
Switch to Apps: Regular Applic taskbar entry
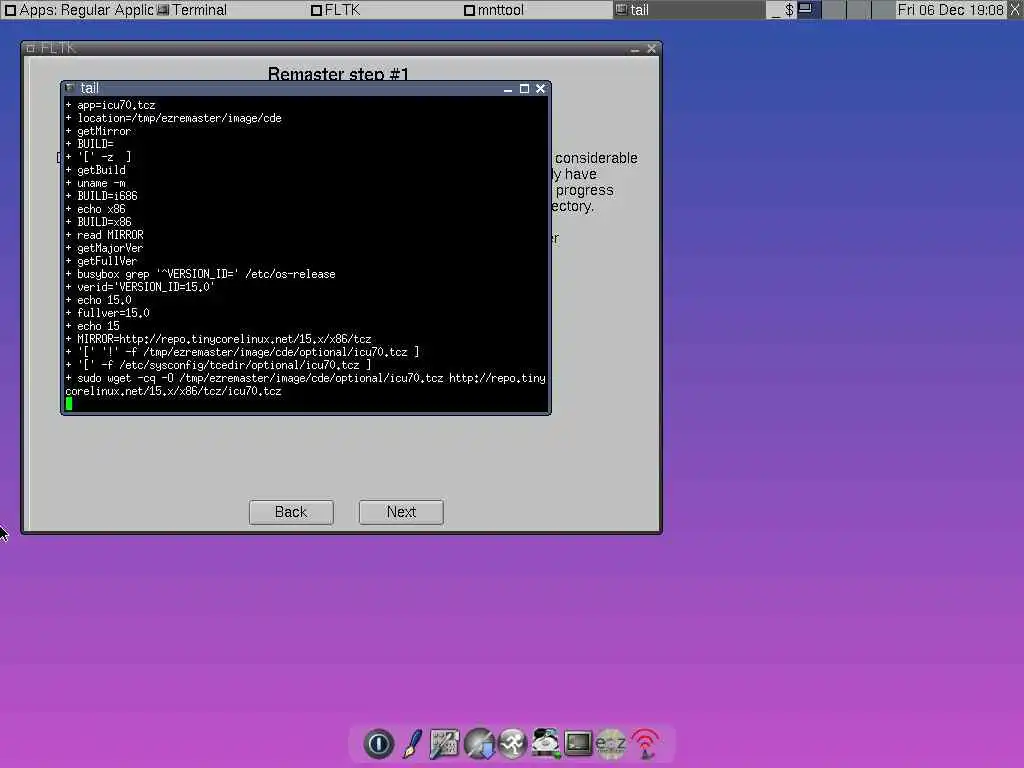79,10
